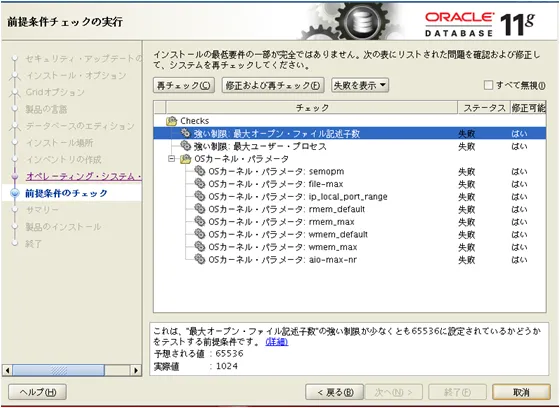Screen dimensions: 560x408
Task: Click the ヘルプ button
Action: tap(38, 392)
